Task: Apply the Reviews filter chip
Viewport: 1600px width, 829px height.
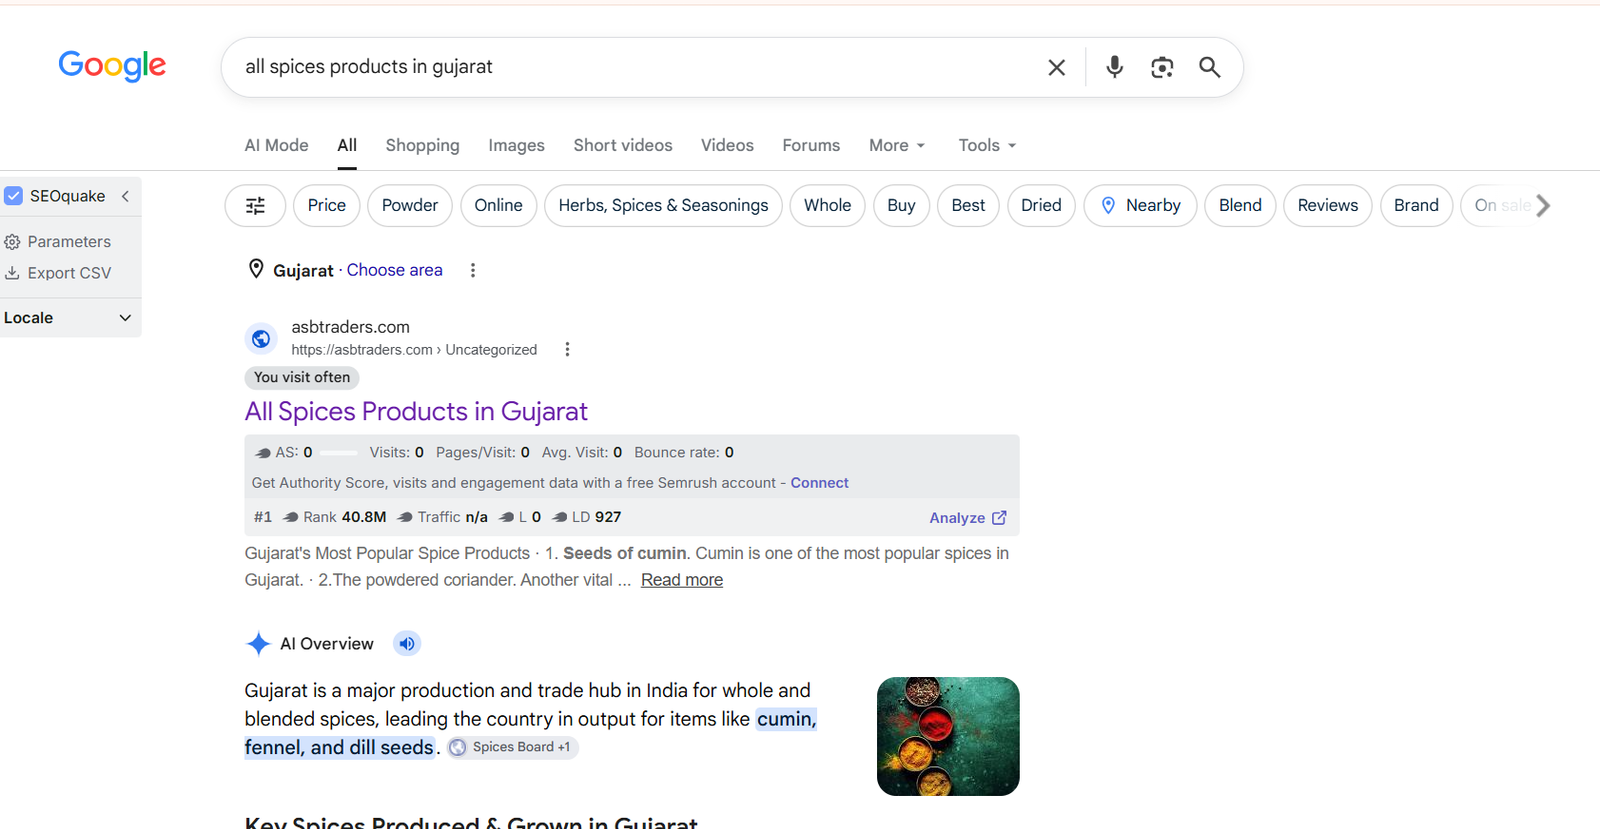Action: tap(1328, 206)
